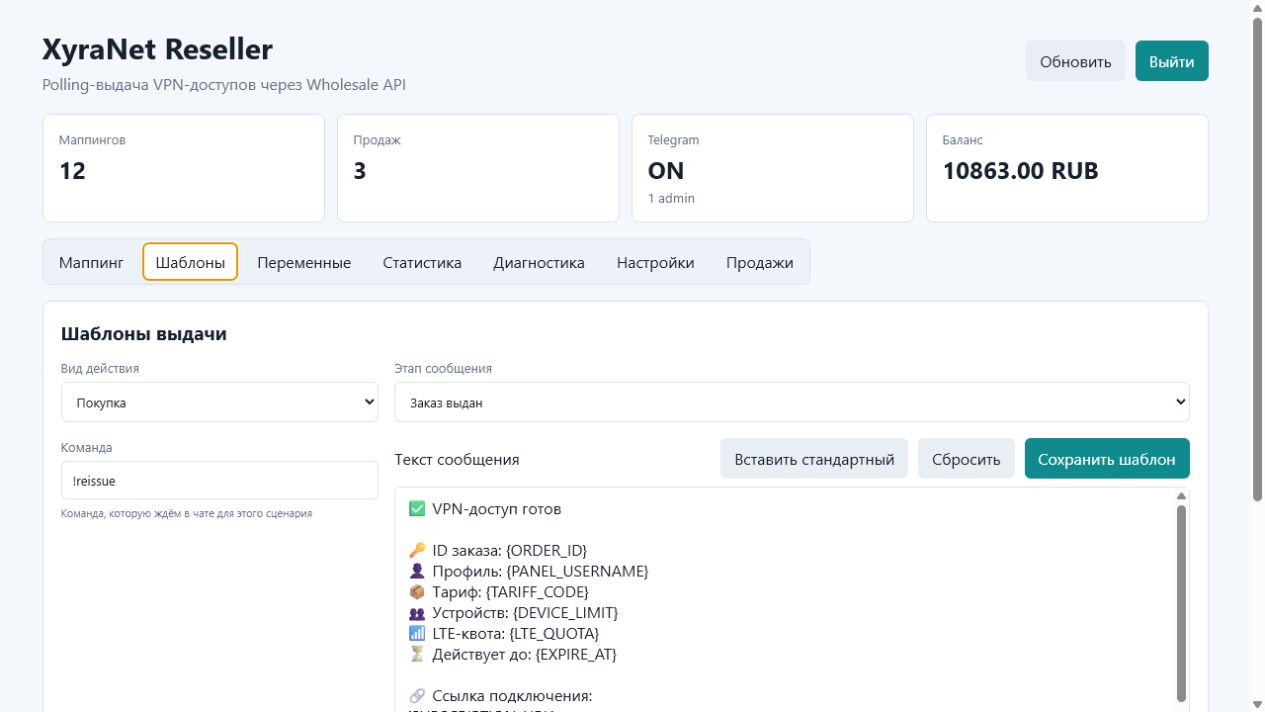Click the link emoji before Ссылка подключения
1265x712 pixels.
pyautogui.click(x=417, y=696)
